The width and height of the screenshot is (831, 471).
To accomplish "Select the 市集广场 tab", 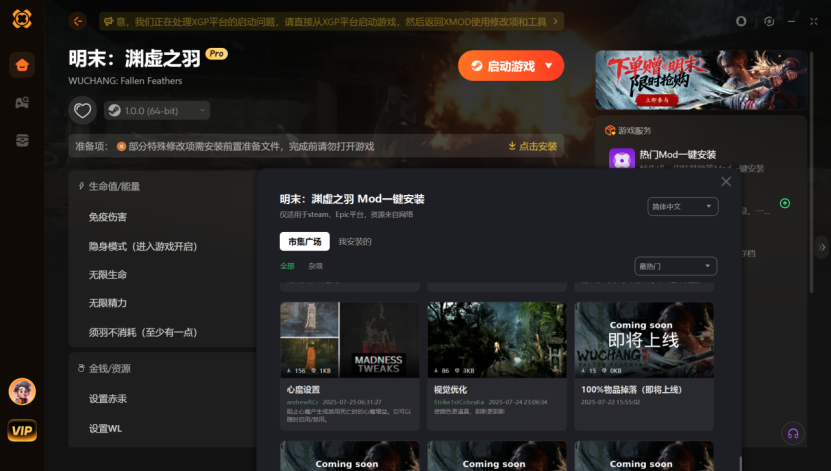I will coord(304,241).
